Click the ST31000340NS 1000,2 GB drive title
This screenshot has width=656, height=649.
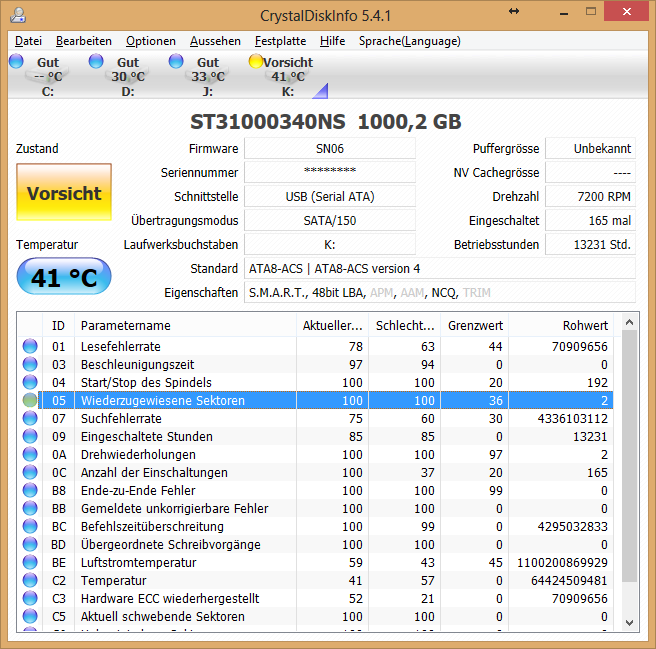(325, 122)
